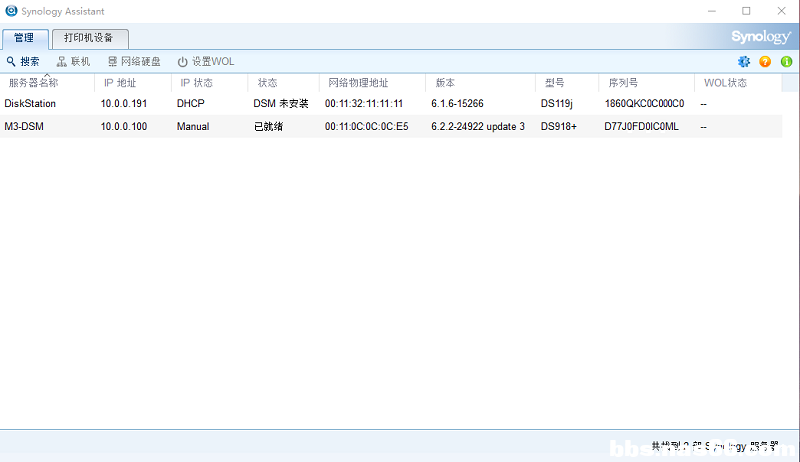The image size is (800, 462).
Task: Click version 6.1.6-15266 cell
Action: (457, 104)
